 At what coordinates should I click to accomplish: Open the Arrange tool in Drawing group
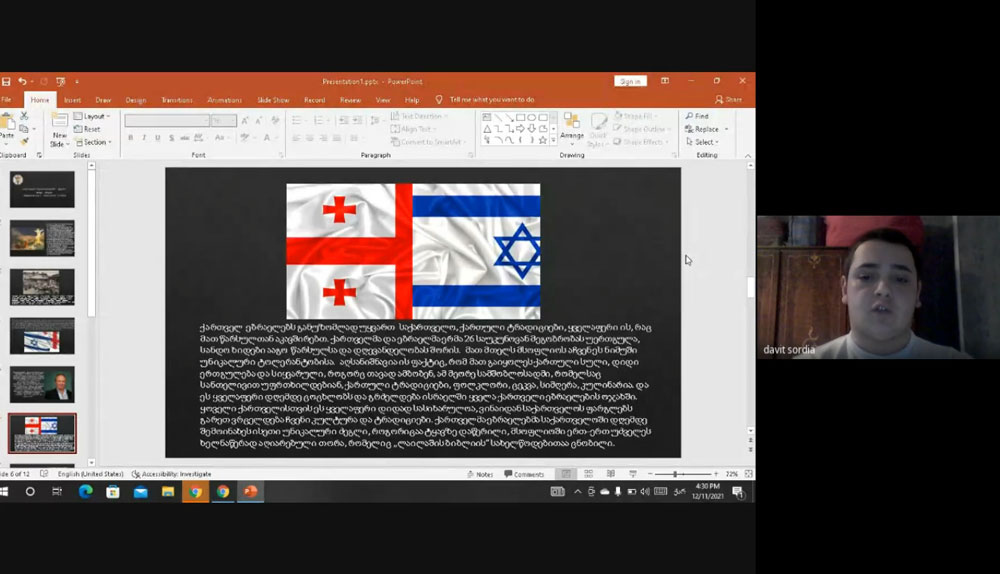(x=572, y=127)
